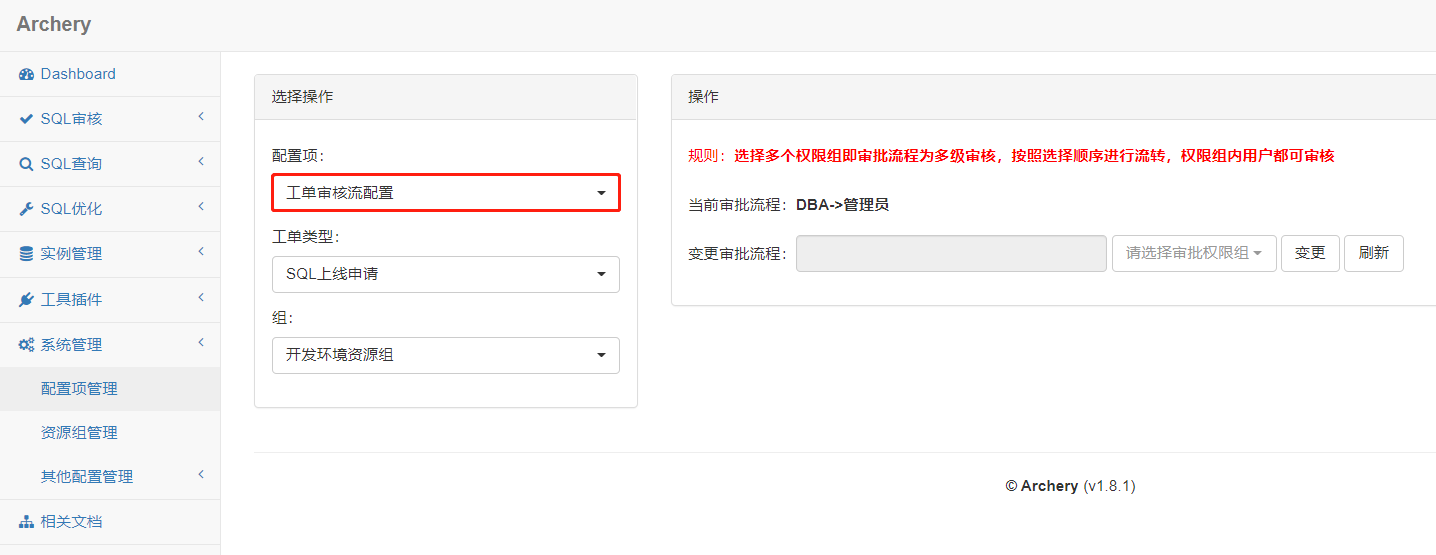This screenshot has width=1436, height=555.
Task: Click the SQL查询 magnifier icon
Action: click(x=27, y=164)
